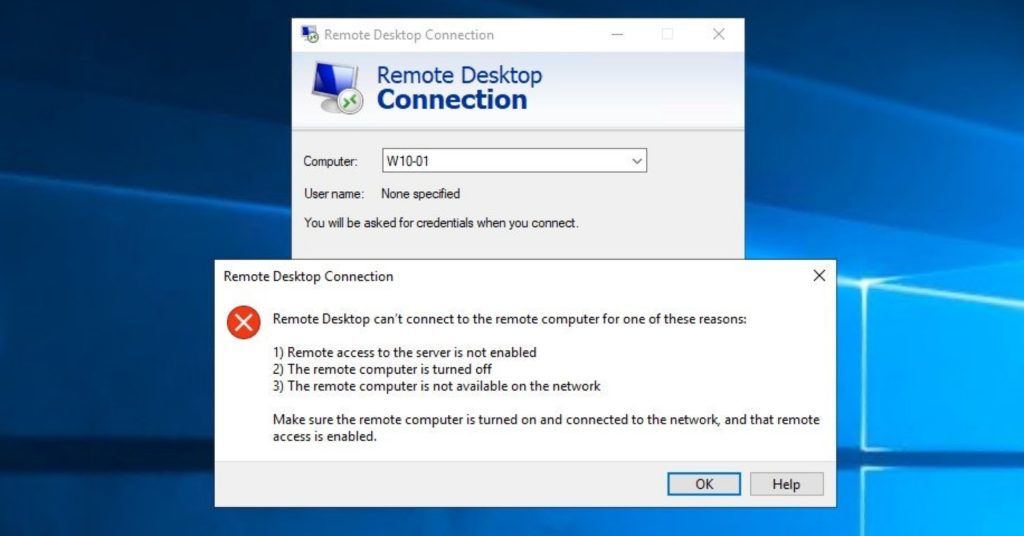Click the red error icon
The width and height of the screenshot is (1024, 536).
(244, 322)
